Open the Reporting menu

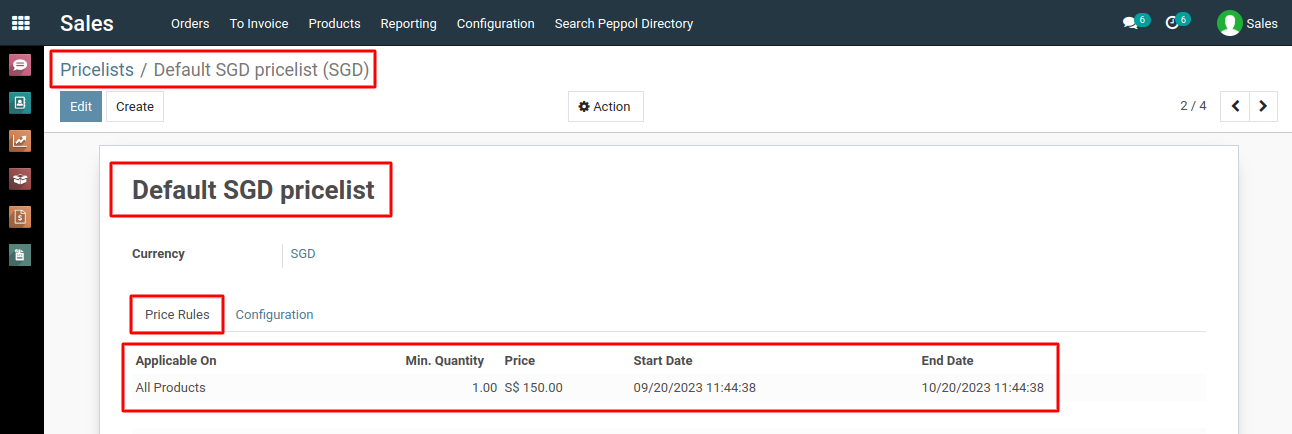tap(409, 23)
